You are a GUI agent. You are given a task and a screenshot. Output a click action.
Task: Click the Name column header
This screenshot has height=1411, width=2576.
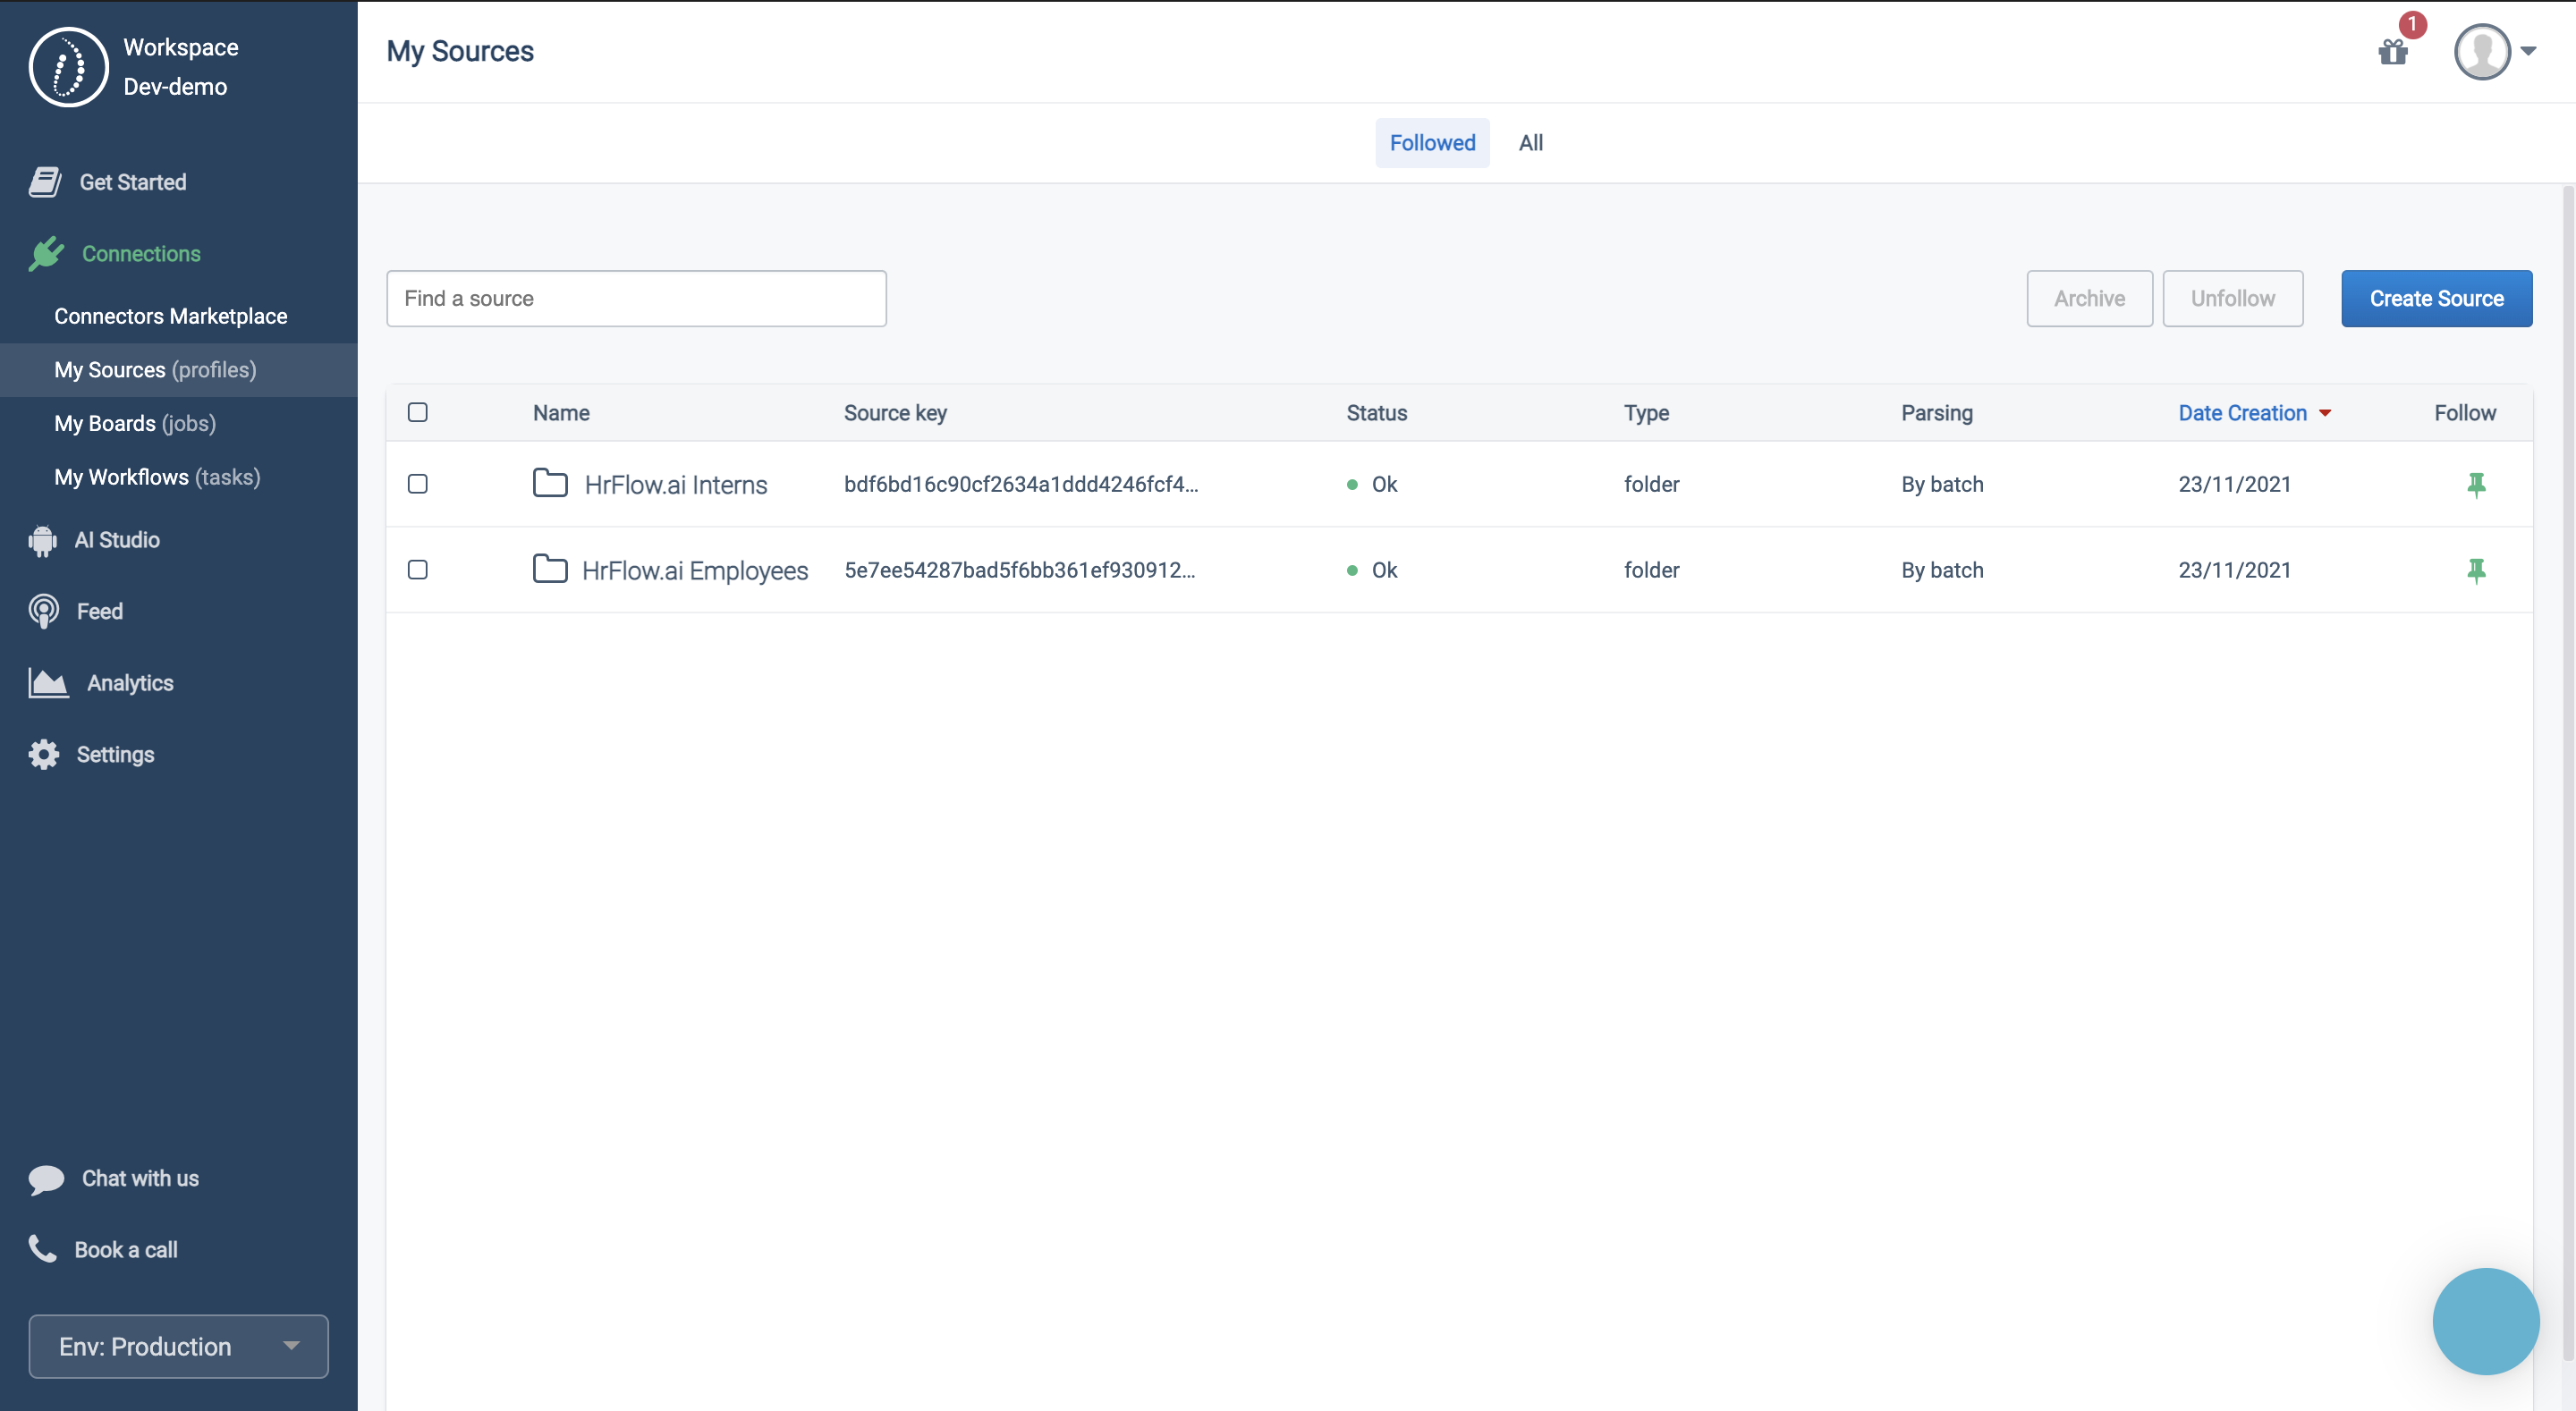coord(561,413)
